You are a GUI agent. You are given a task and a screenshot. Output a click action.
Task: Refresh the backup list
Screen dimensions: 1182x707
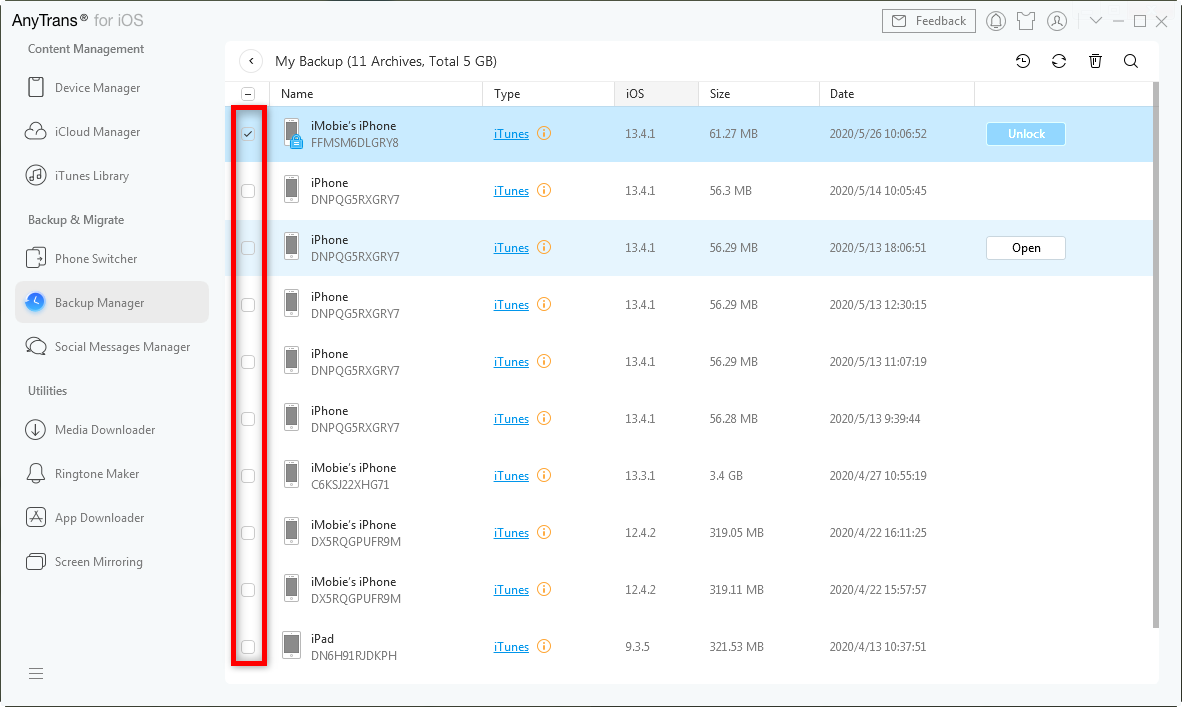pyautogui.click(x=1059, y=61)
